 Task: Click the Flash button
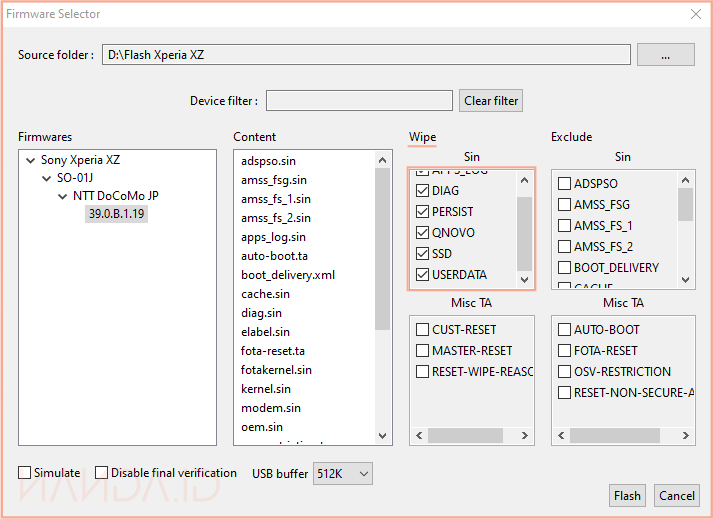click(x=627, y=495)
